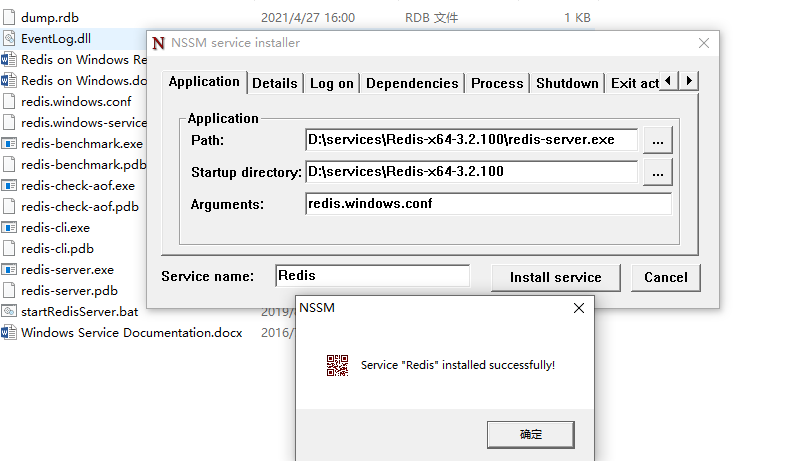
Task: Browse for the Startup directory with the ... button
Action: (658, 172)
